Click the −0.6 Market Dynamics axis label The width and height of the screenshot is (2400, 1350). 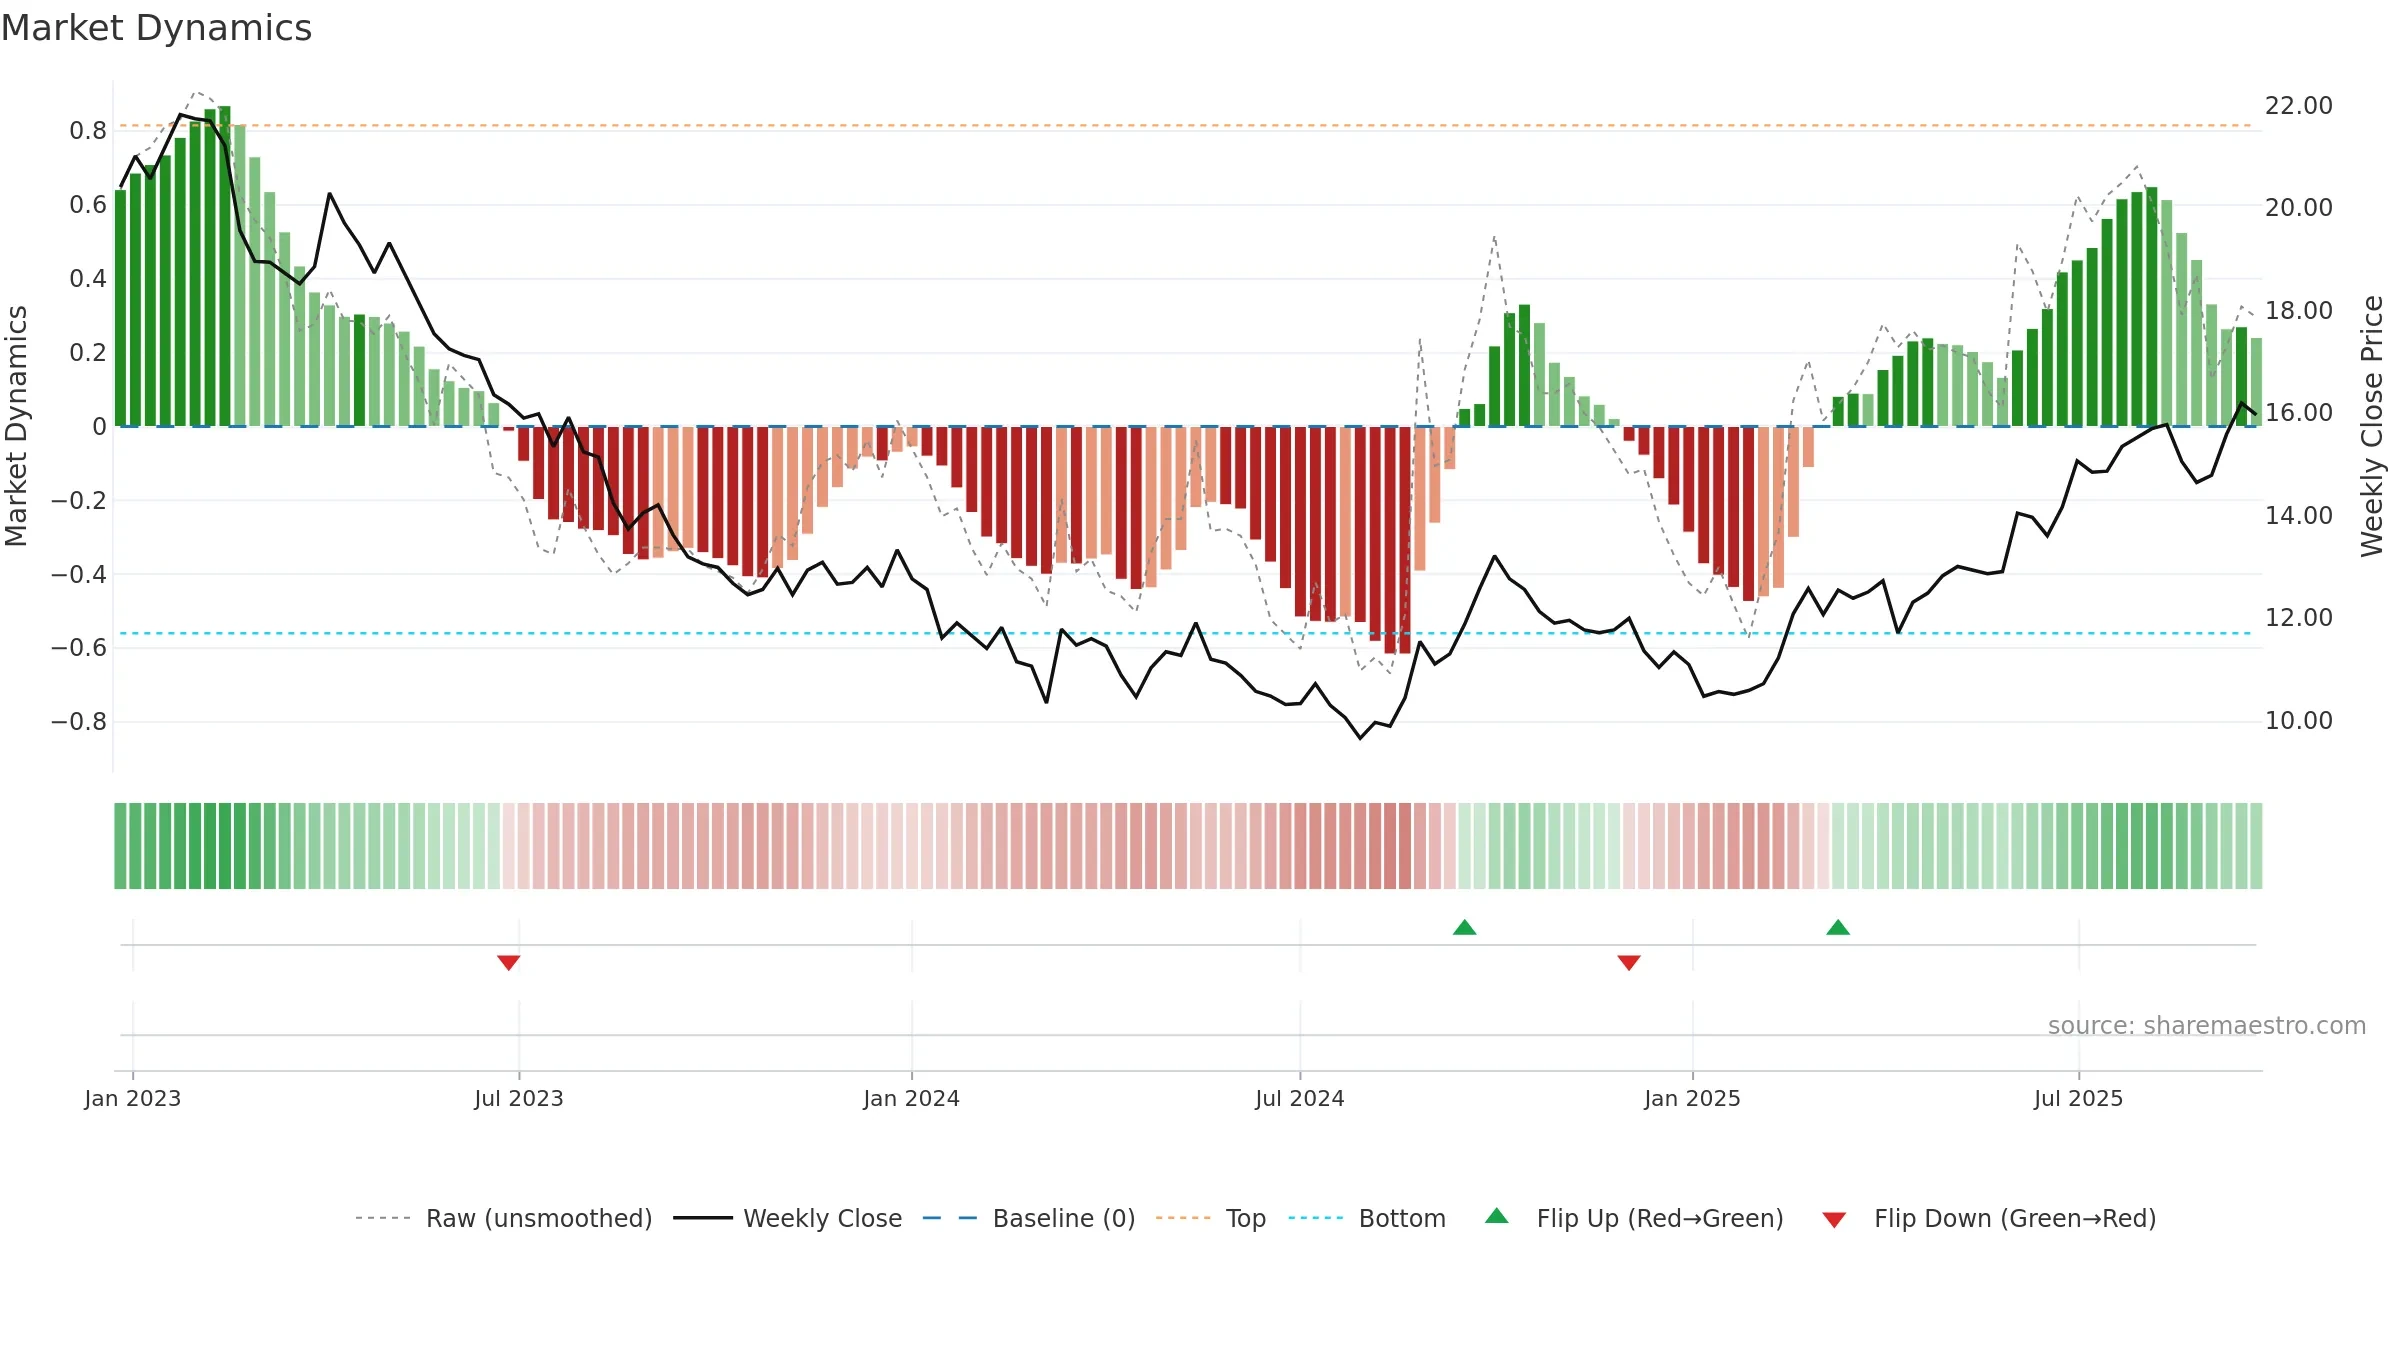pos(78,647)
